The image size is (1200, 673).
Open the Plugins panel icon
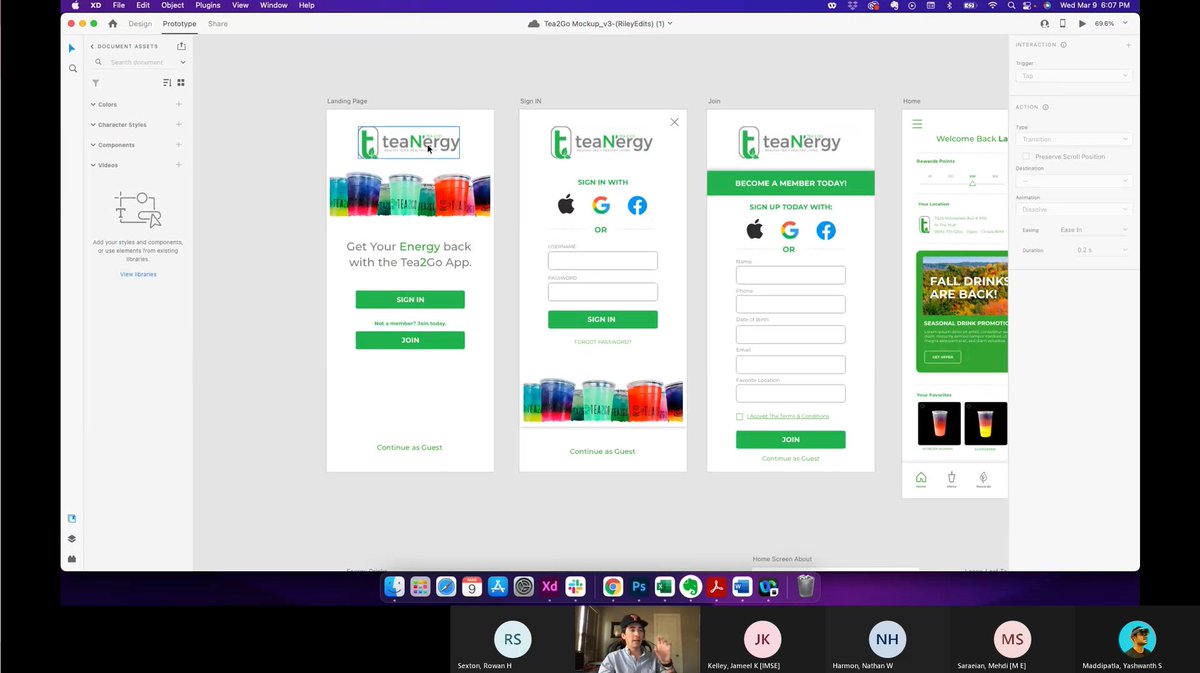point(72,559)
